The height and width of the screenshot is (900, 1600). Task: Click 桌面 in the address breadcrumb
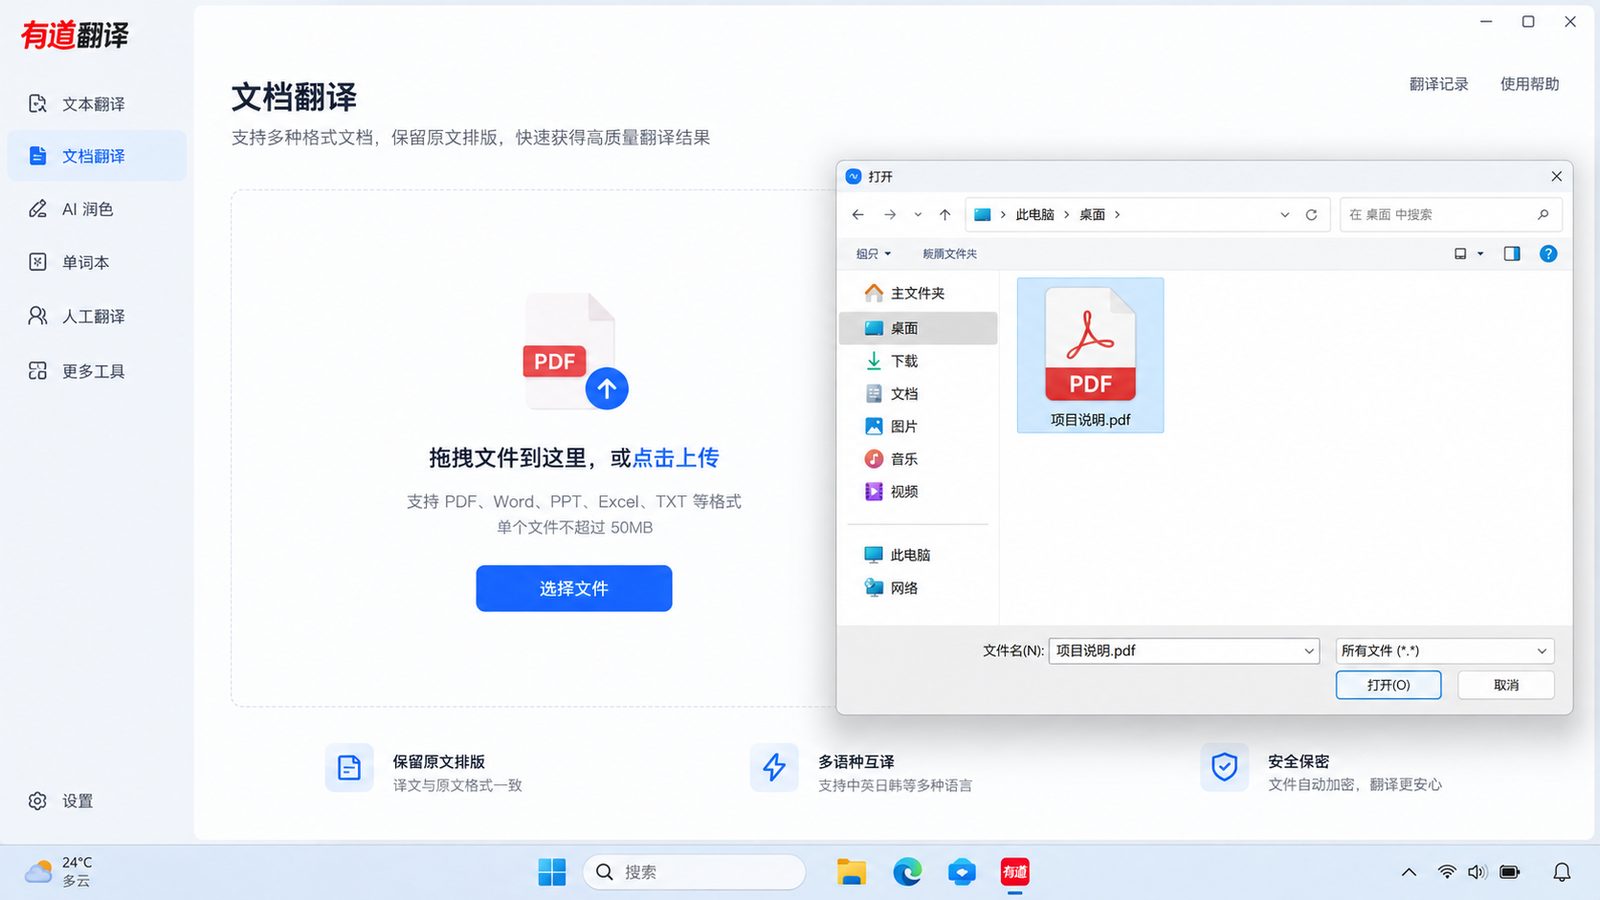(1092, 215)
